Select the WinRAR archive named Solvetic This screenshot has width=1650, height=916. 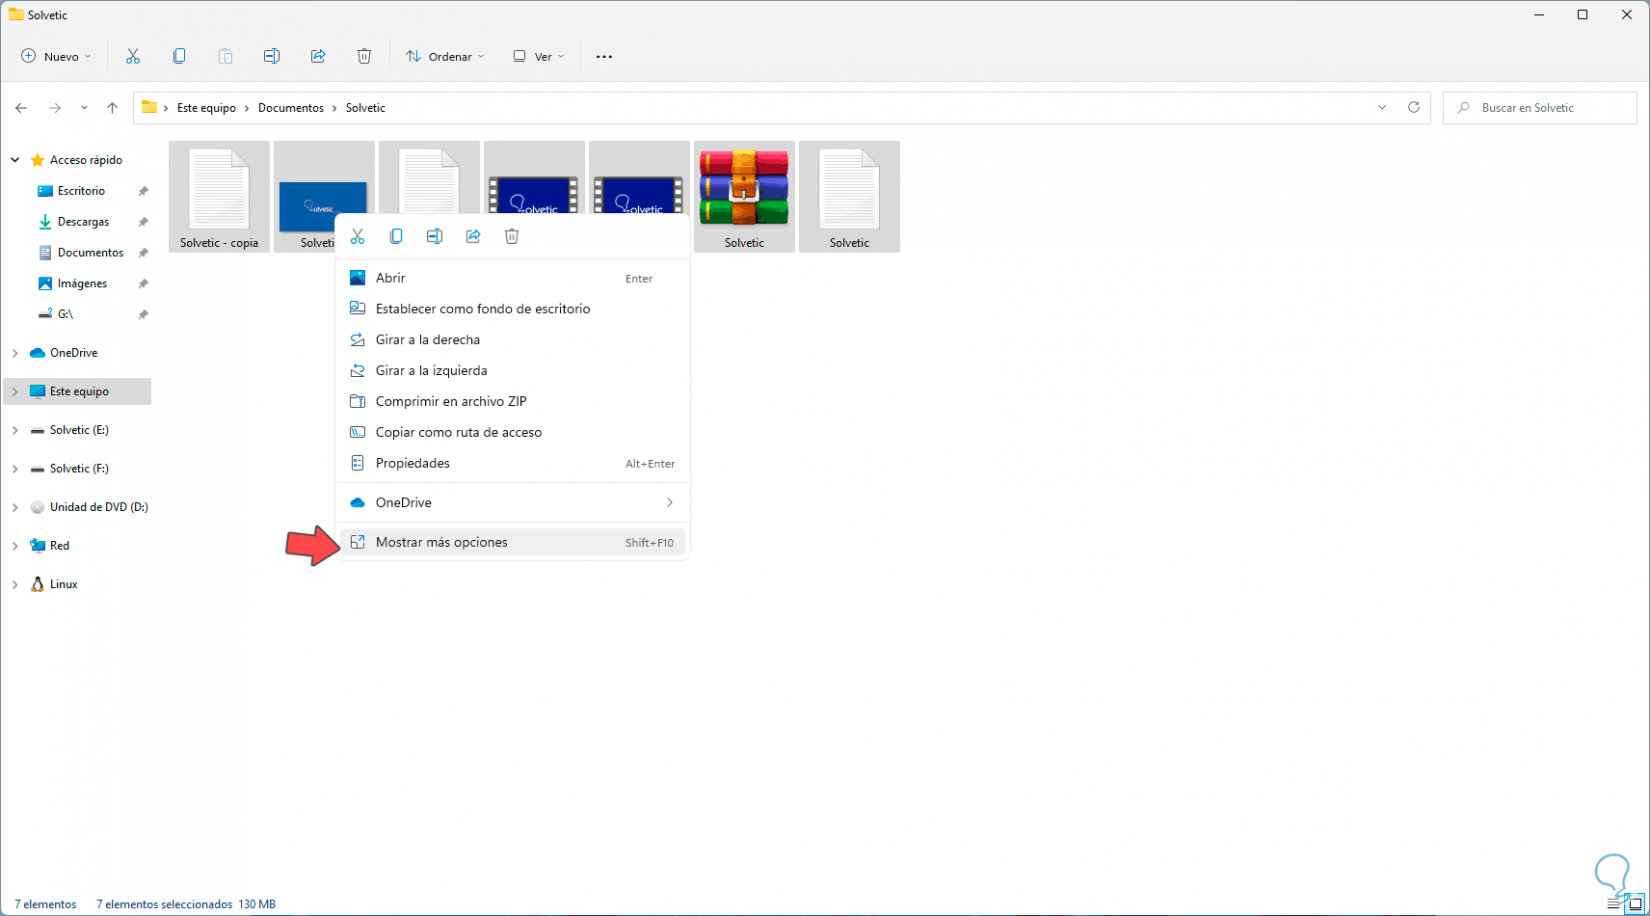[x=744, y=197]
